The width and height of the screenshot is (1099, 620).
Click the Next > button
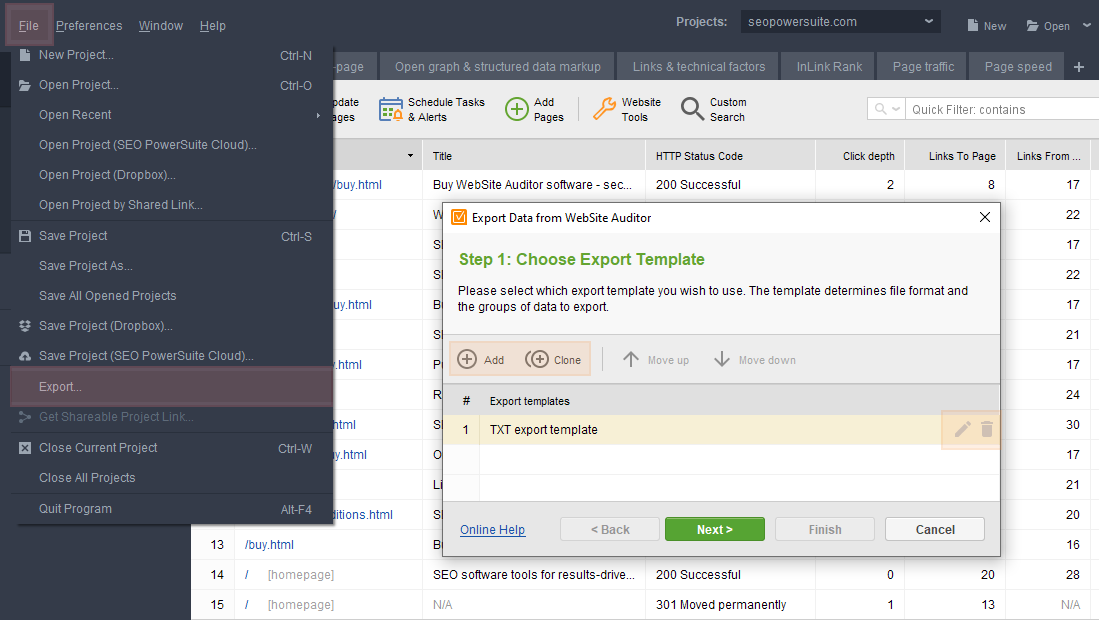click(x=715, y=530)
